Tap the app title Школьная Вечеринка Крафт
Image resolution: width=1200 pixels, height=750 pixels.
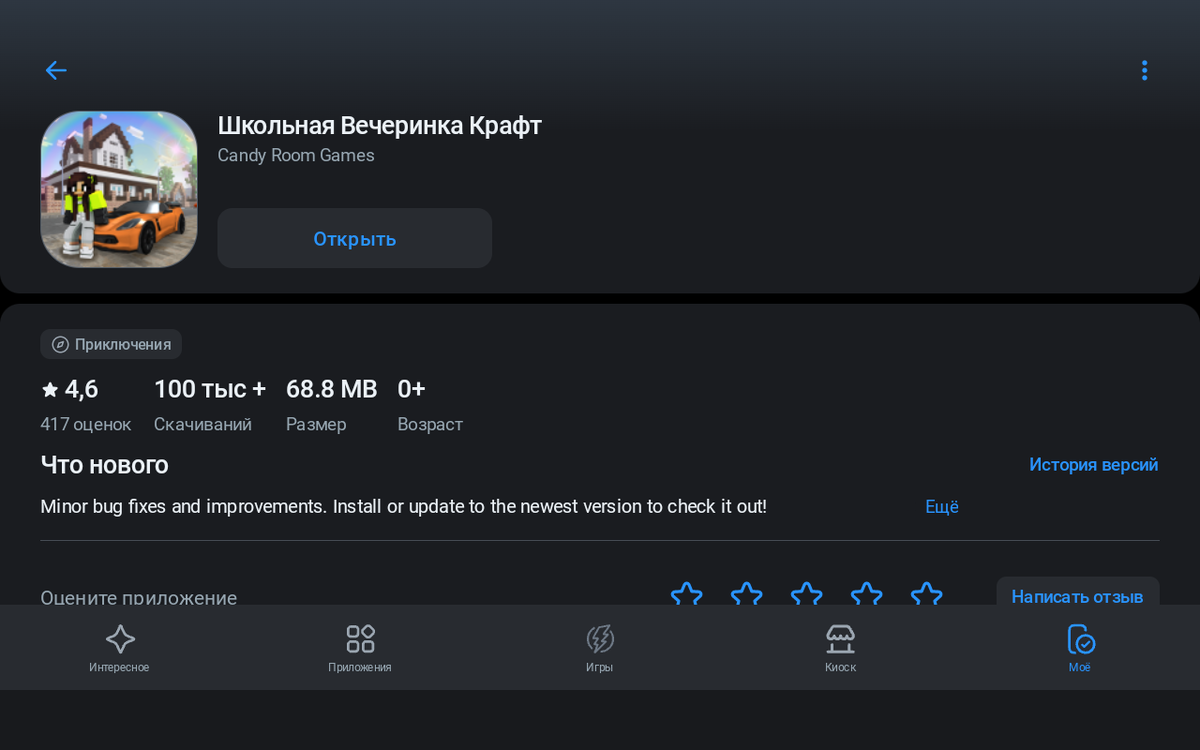(380, 126)
